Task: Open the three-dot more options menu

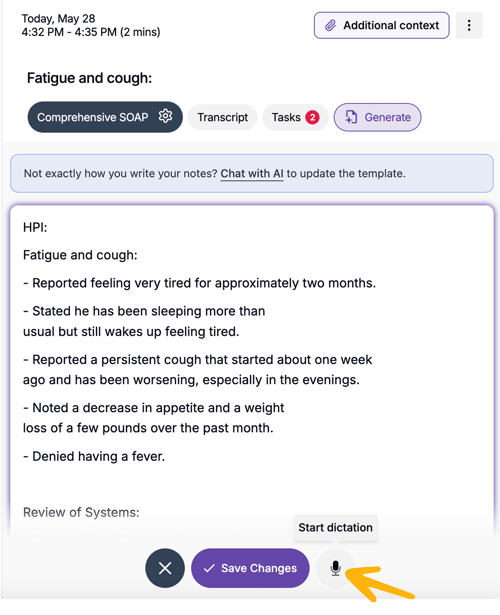Action: (x=469, y=25)
